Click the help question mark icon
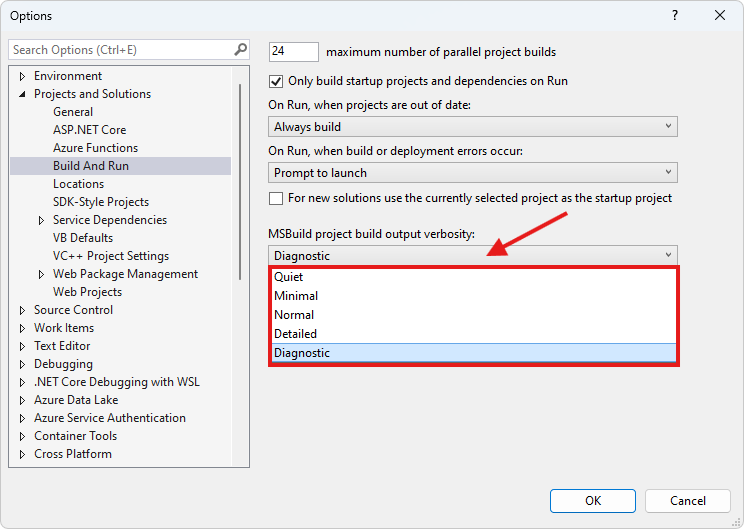The width and height of the screenshot is (744, 529). 675,15
